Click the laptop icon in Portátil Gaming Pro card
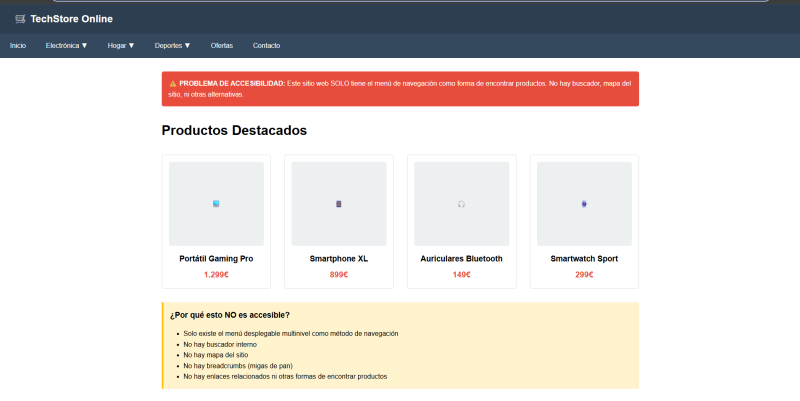The width and height of the screenshot is (800, 401). pos(216,204)
